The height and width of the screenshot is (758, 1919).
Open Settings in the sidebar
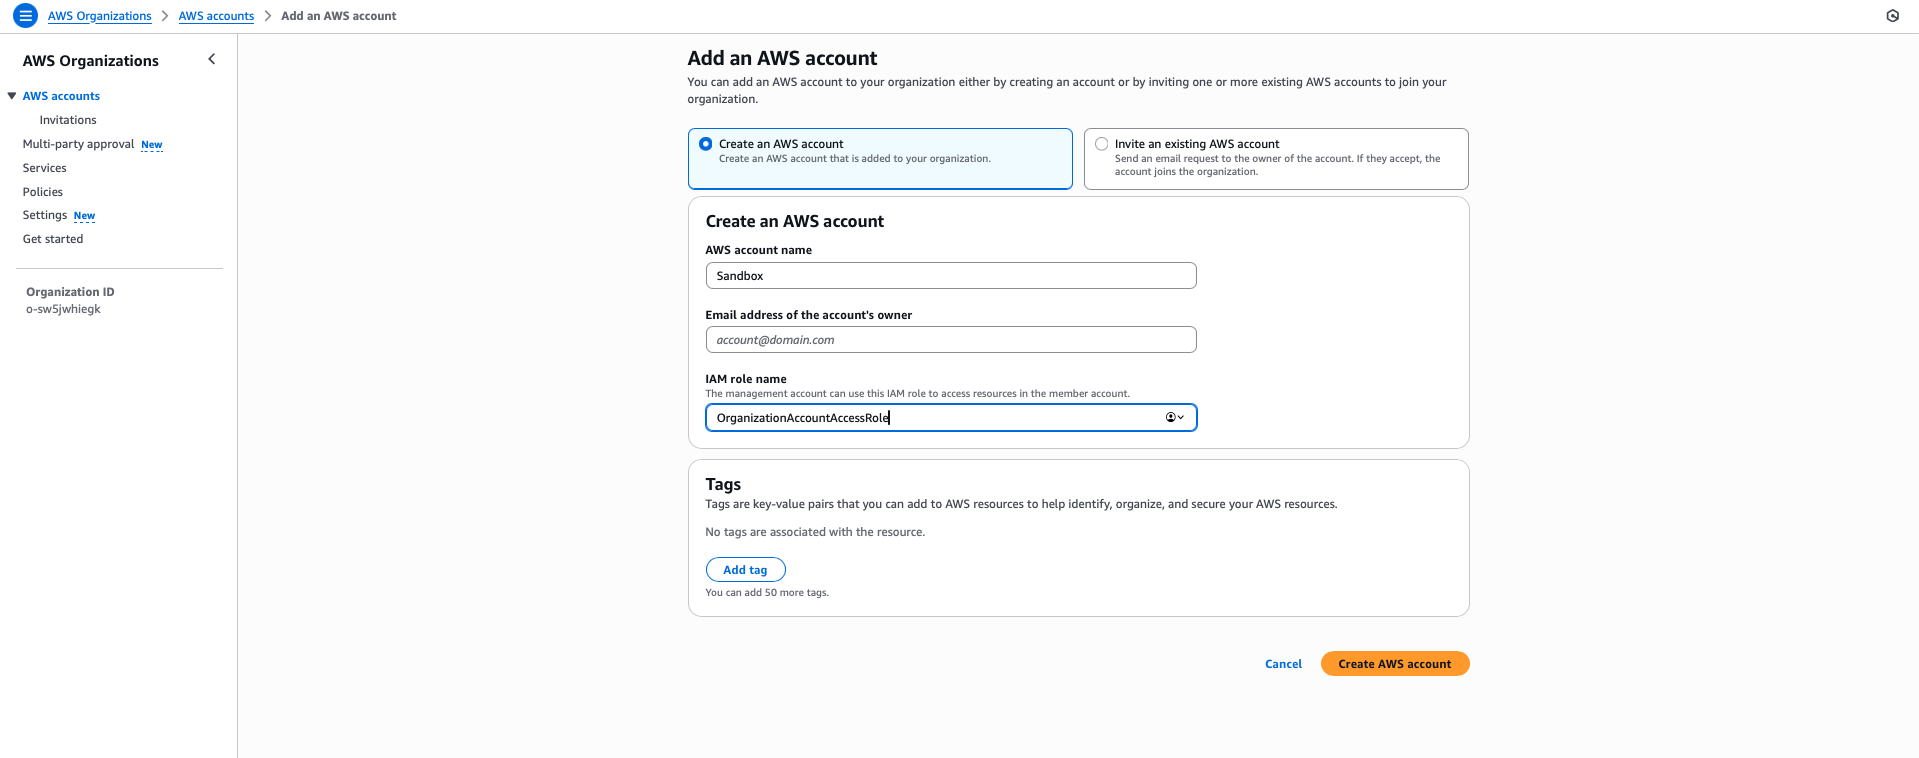[x=45, y=215]
